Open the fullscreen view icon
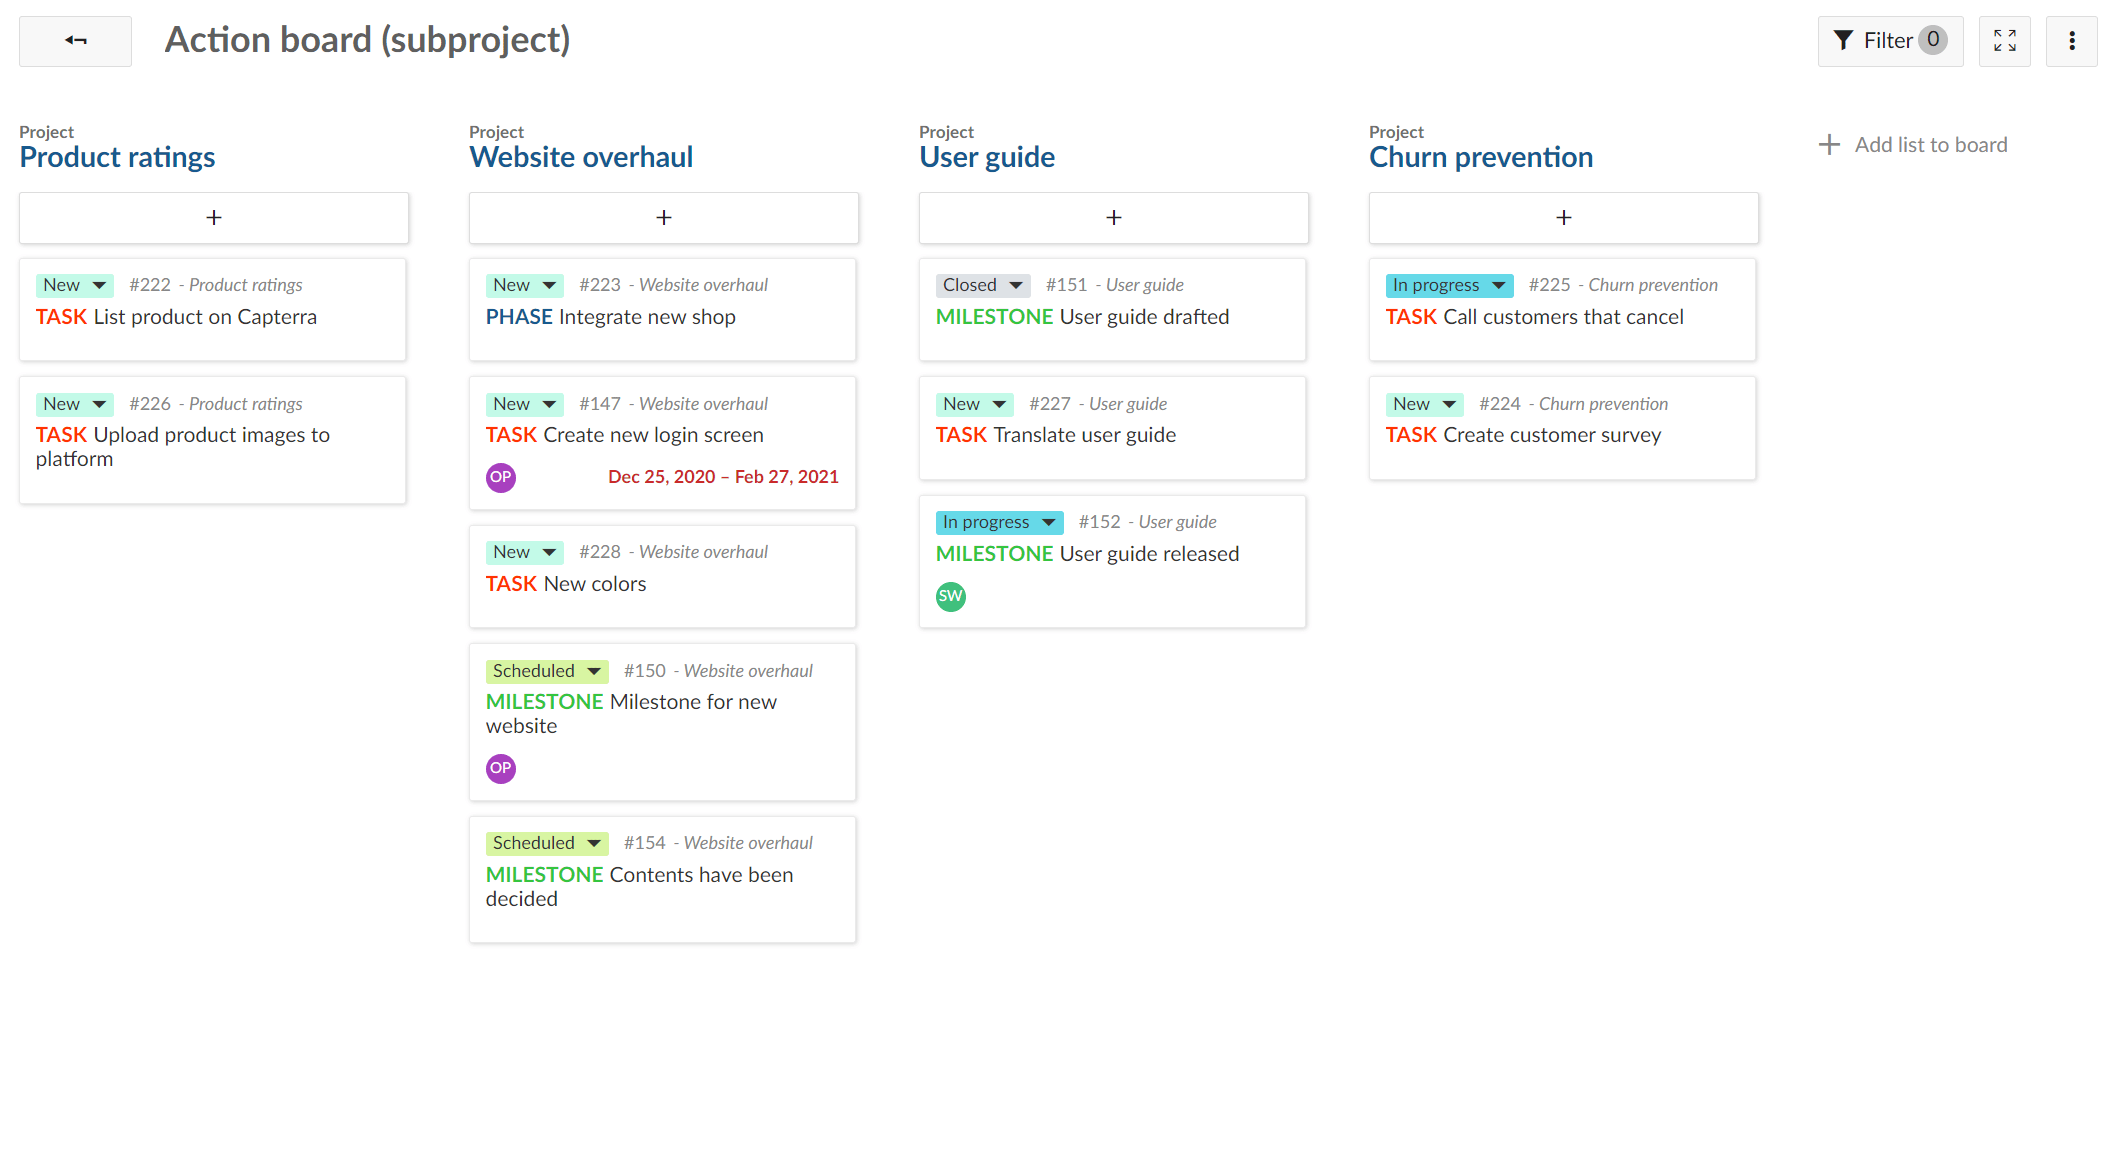Screen dimensions: 2115x1150 point(2004,40)
